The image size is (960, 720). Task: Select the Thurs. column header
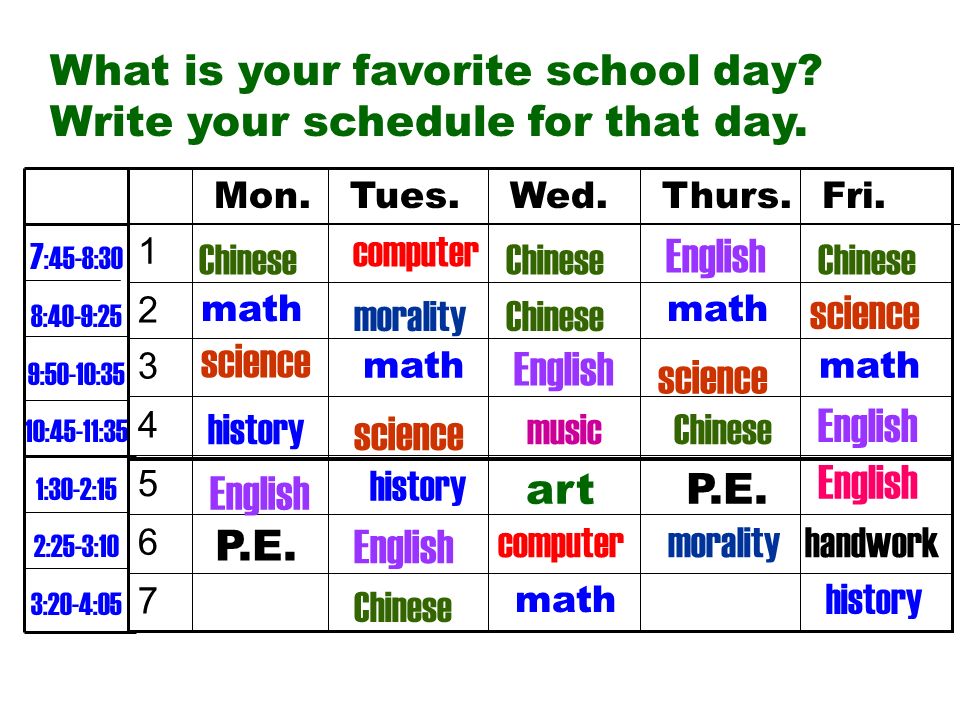point(727,196)
